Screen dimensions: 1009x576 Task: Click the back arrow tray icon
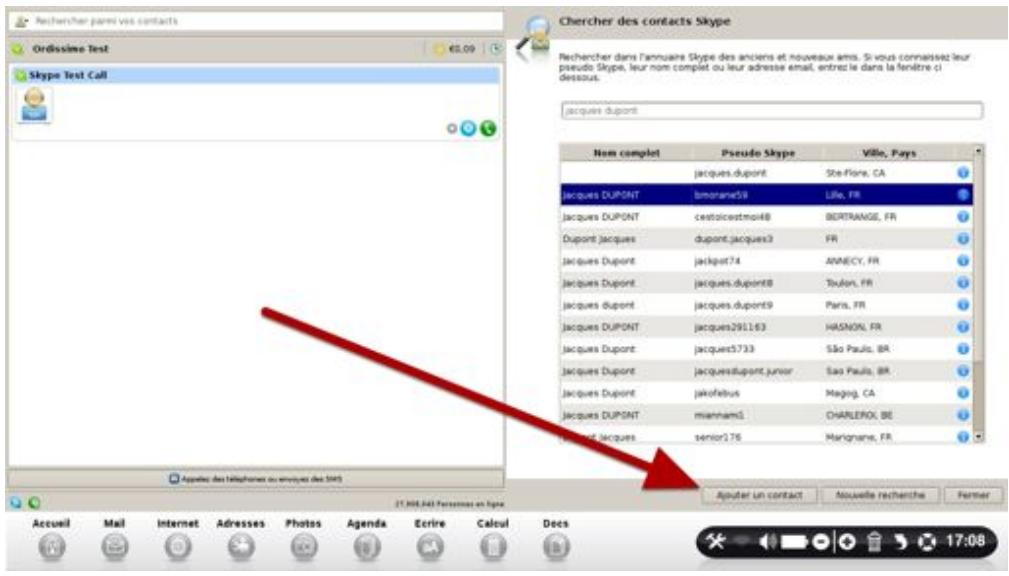point(900,542)
